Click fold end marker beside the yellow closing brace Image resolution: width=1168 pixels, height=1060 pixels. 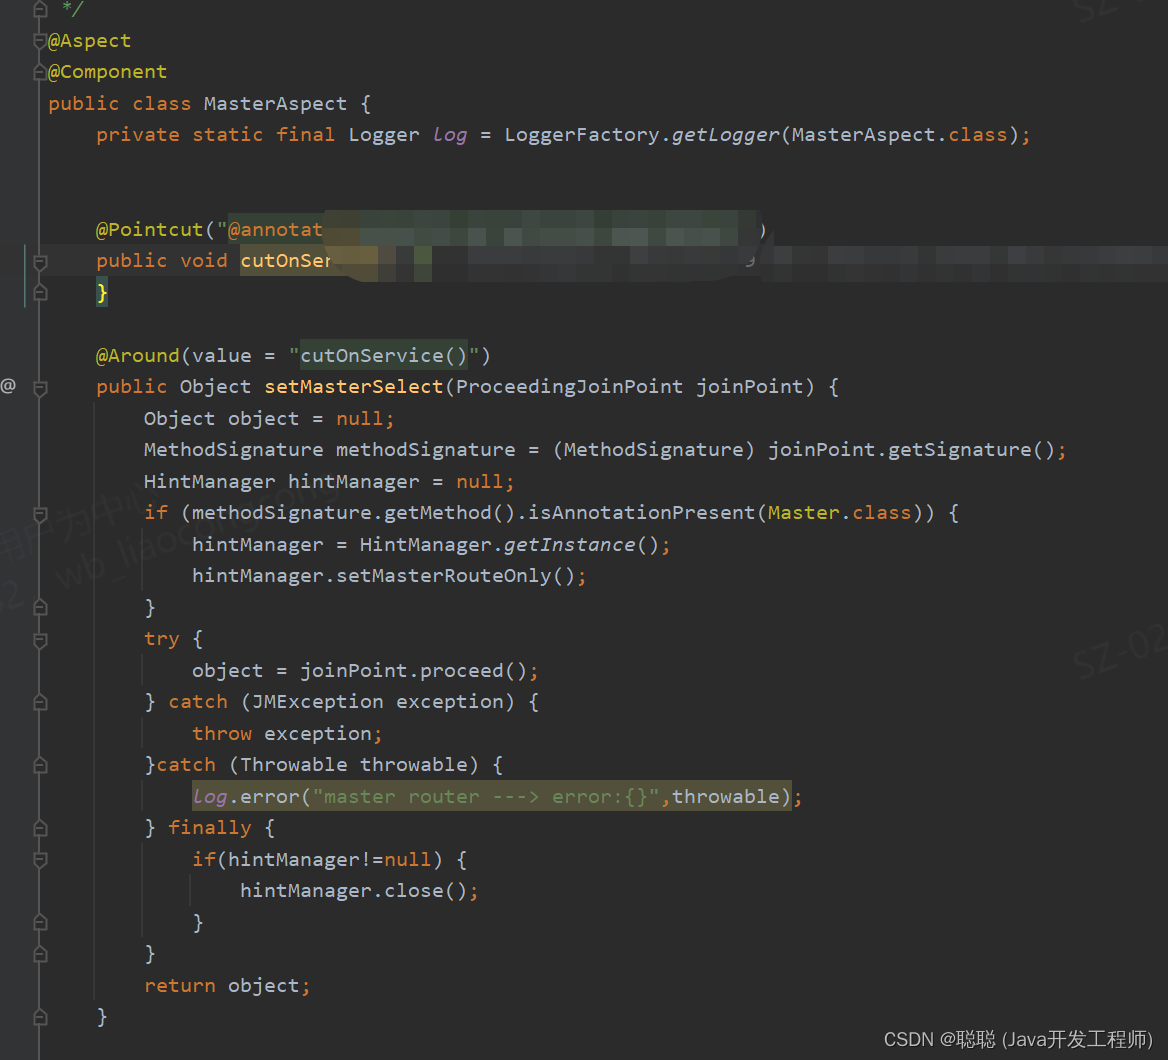point(40,293)
